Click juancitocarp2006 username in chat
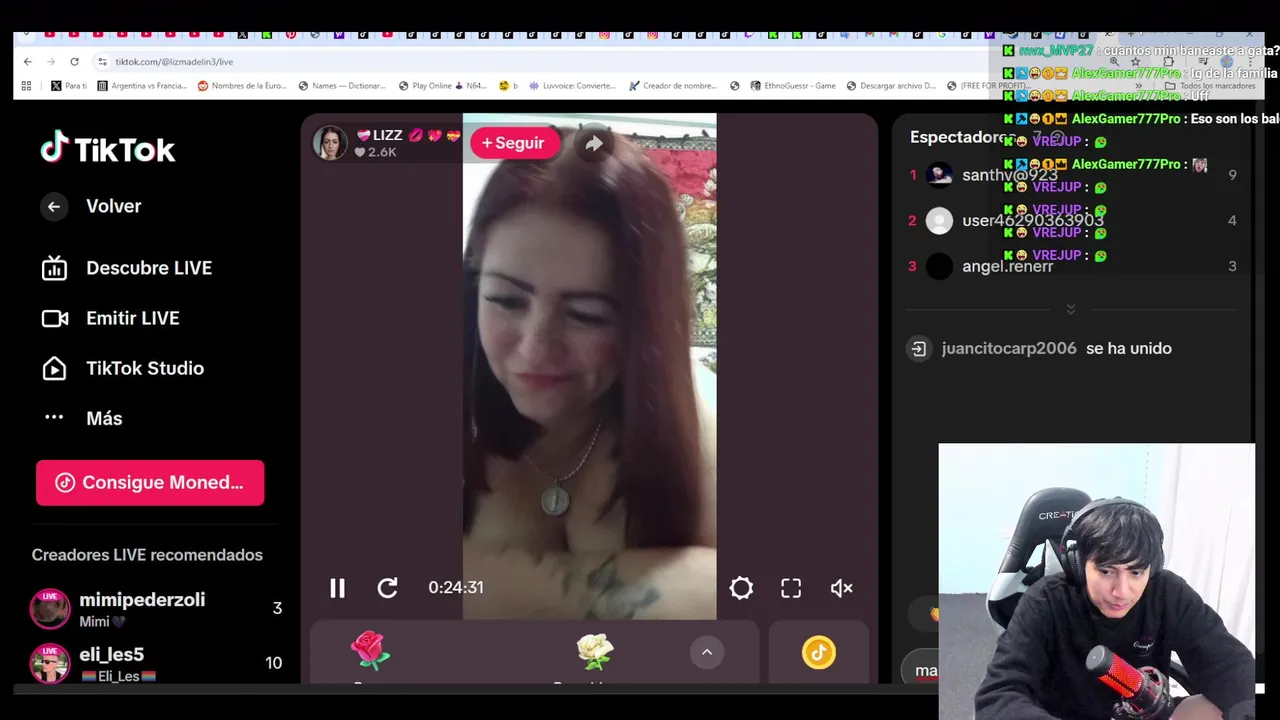 1009,348
